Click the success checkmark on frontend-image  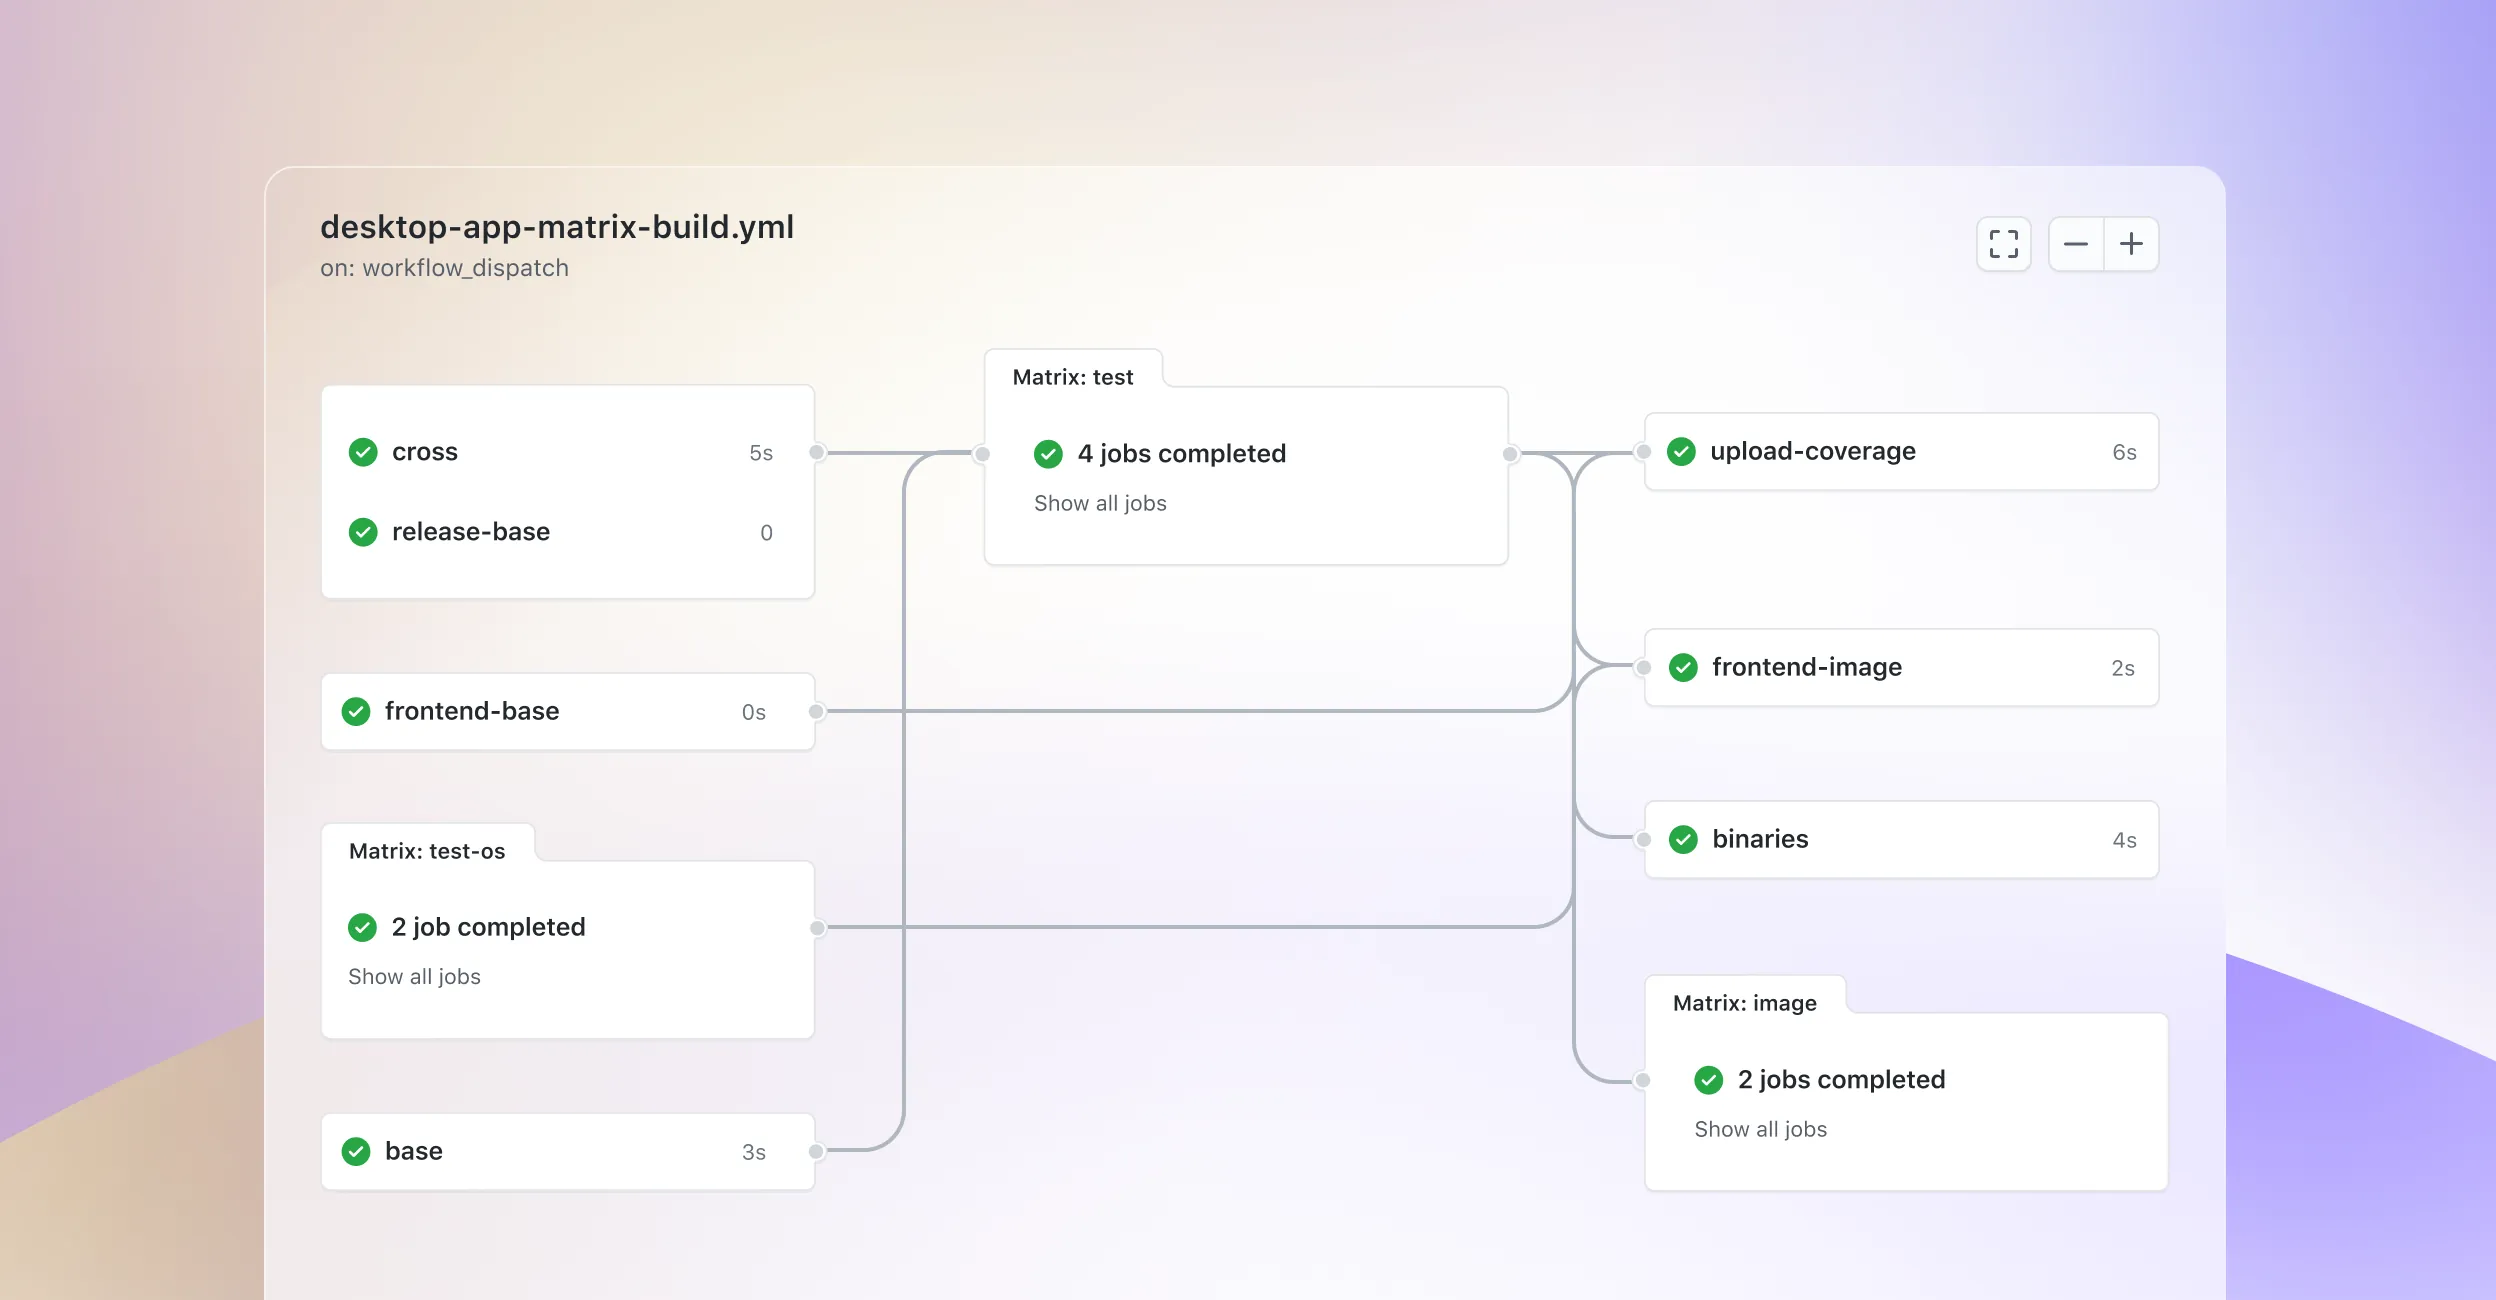[x=1685, y=667]
